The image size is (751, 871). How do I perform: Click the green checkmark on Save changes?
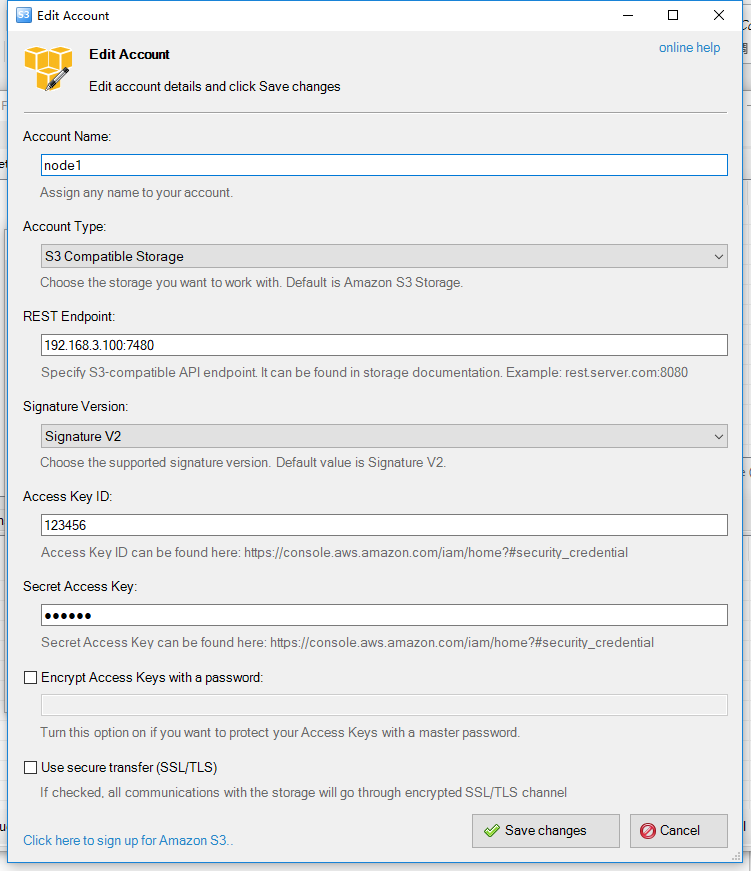491,831
